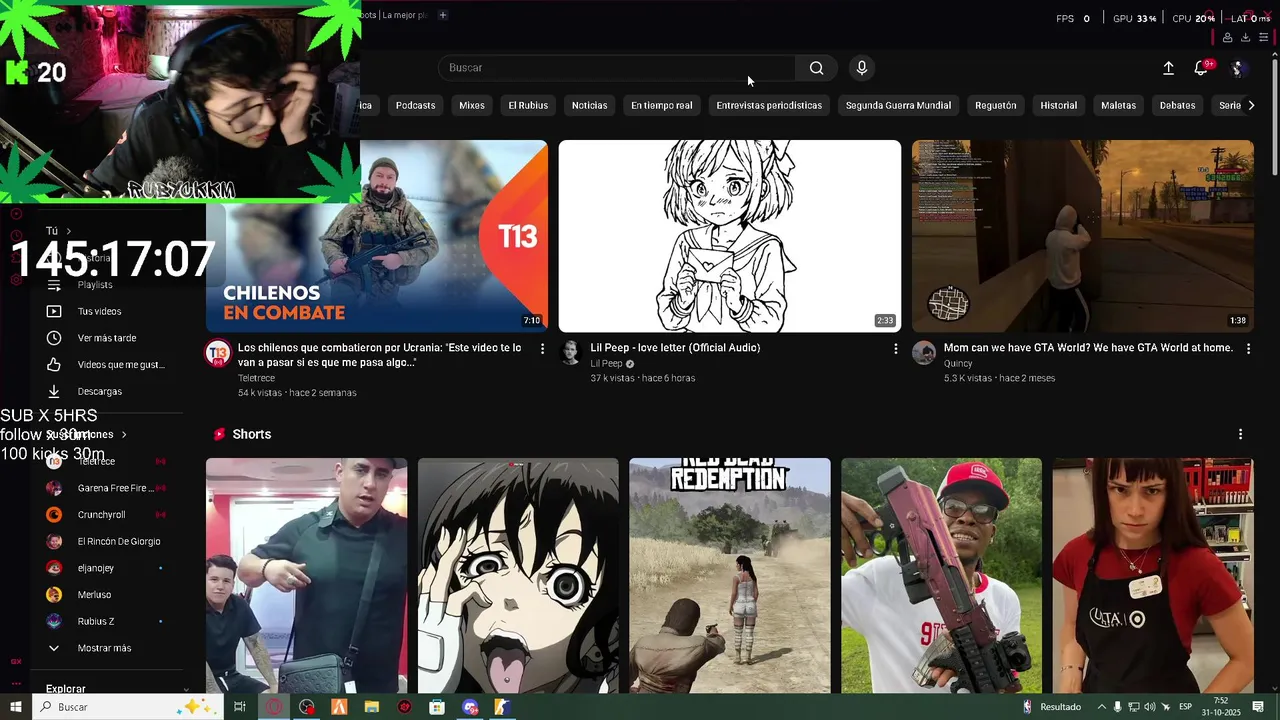Play Lil Peep love letter thumbnail
Screen dimensions: 1280x720
coord(730,236)
